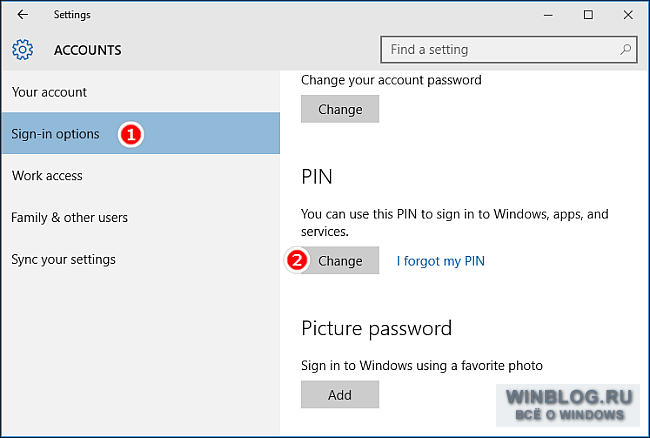Screen dimensions: 650x438
Task: Go back with the back arrow
Action: 22,15
